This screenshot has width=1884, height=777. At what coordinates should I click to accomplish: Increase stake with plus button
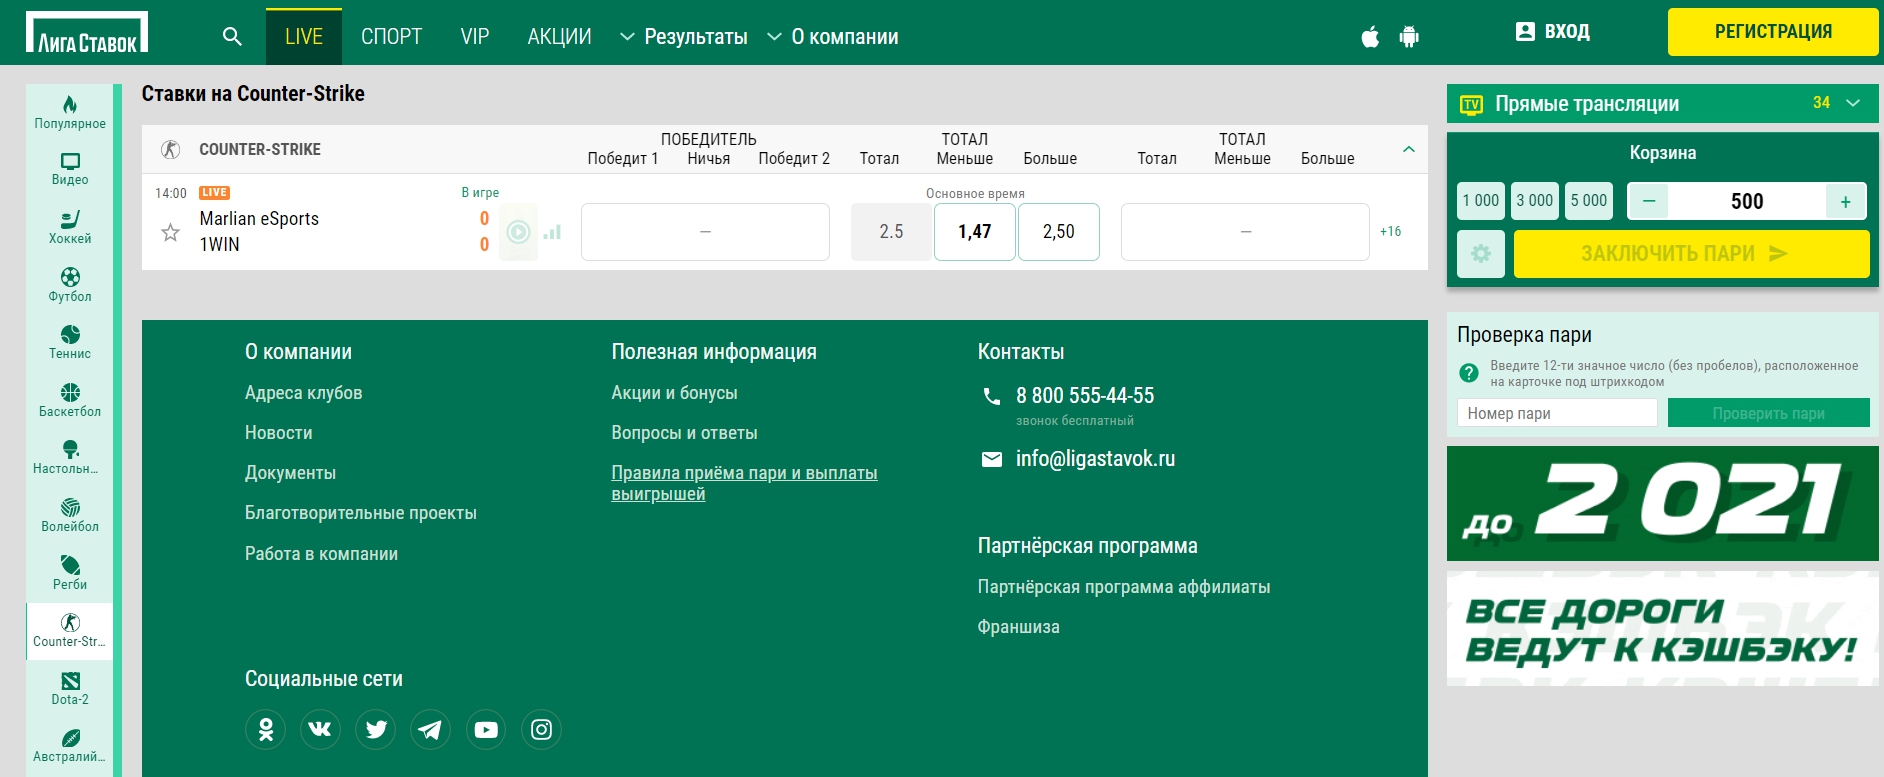[1846, 201]
